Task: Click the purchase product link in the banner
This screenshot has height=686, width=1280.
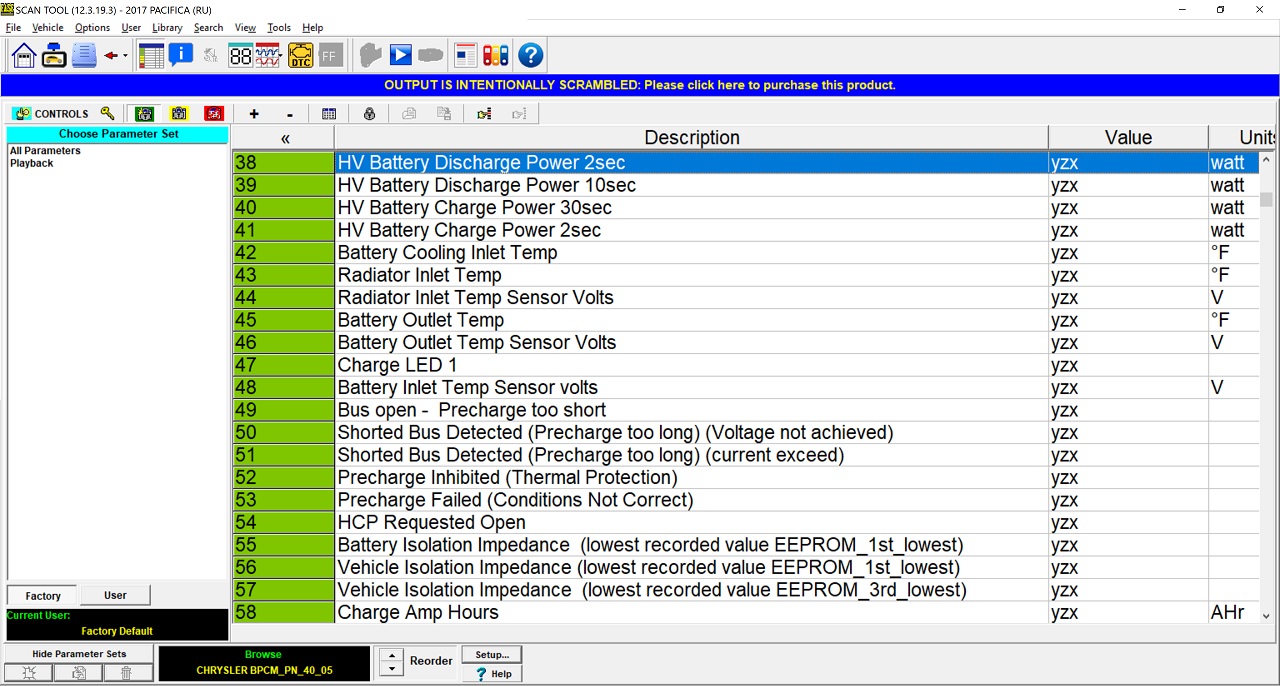Action: click(640, 84)
